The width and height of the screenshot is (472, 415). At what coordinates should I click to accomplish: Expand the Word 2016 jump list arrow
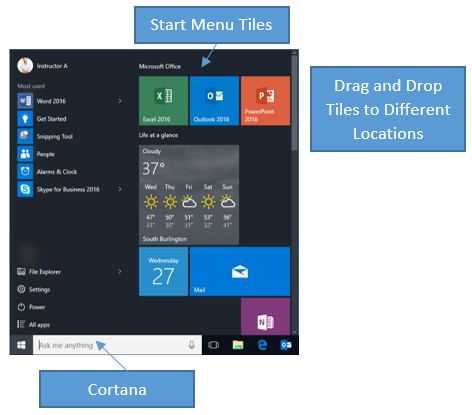[x=120, y=101]
